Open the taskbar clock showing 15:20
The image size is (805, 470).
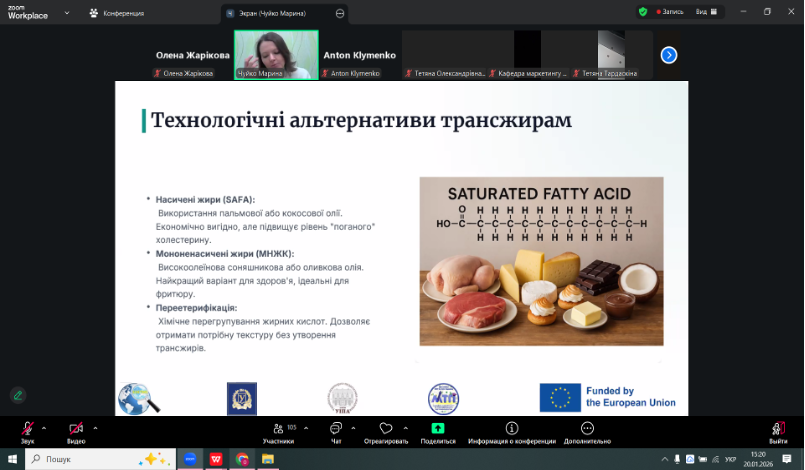point(758,459)
